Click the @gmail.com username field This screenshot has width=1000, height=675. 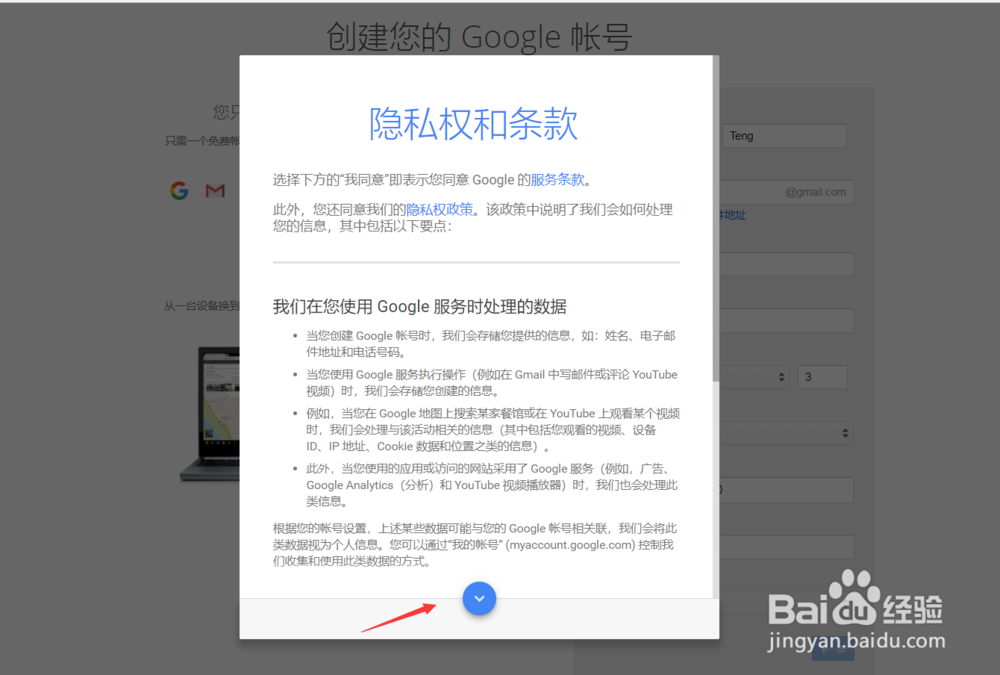click(786, 192)
